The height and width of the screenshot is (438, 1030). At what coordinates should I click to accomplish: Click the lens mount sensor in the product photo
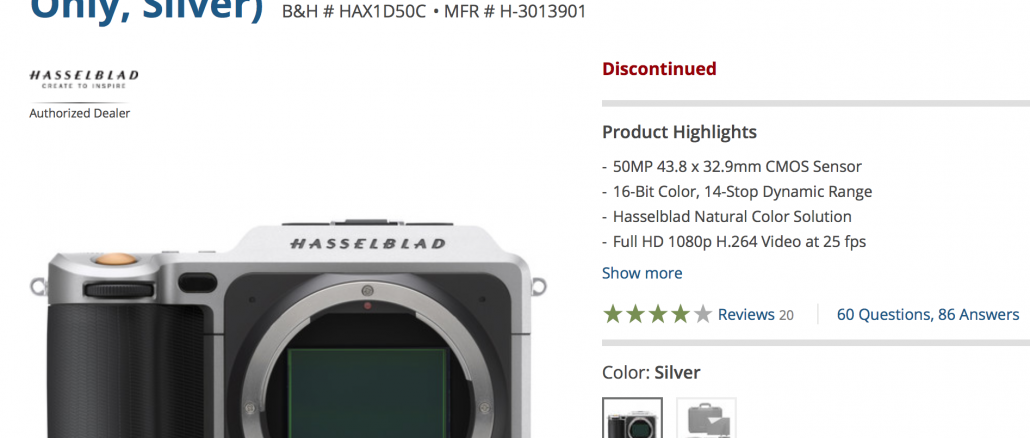(x=368, y=393)
